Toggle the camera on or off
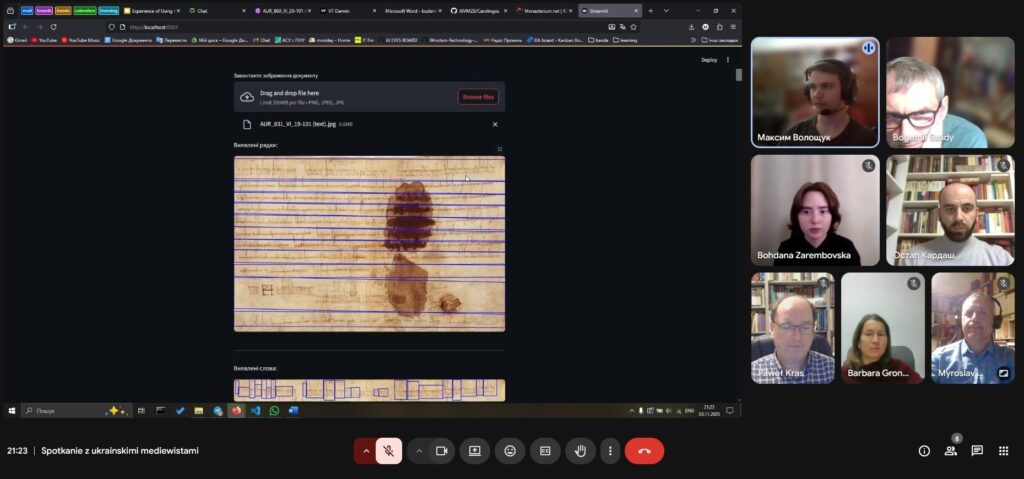This screenshot has width=1024, height=479. point(441,451)
